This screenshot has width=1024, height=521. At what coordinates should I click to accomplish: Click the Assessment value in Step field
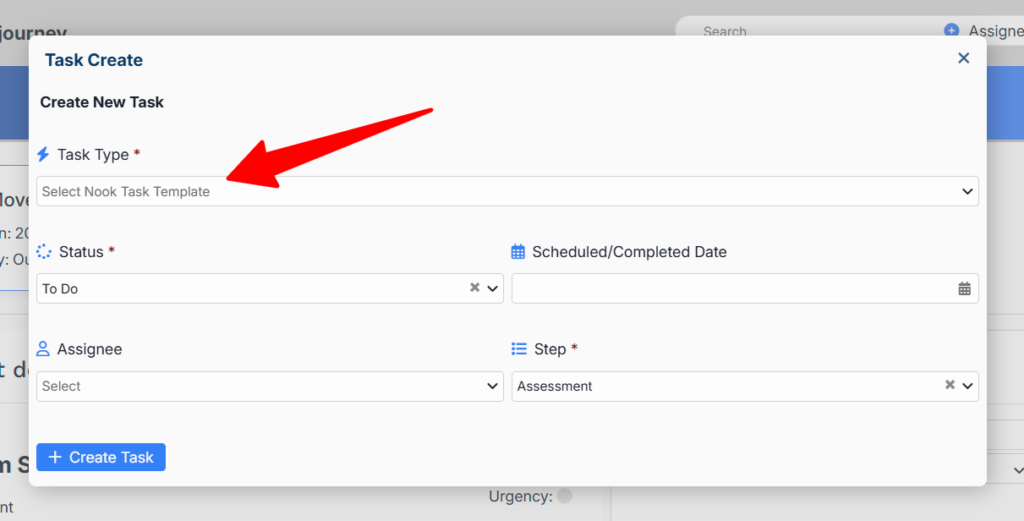555,386
